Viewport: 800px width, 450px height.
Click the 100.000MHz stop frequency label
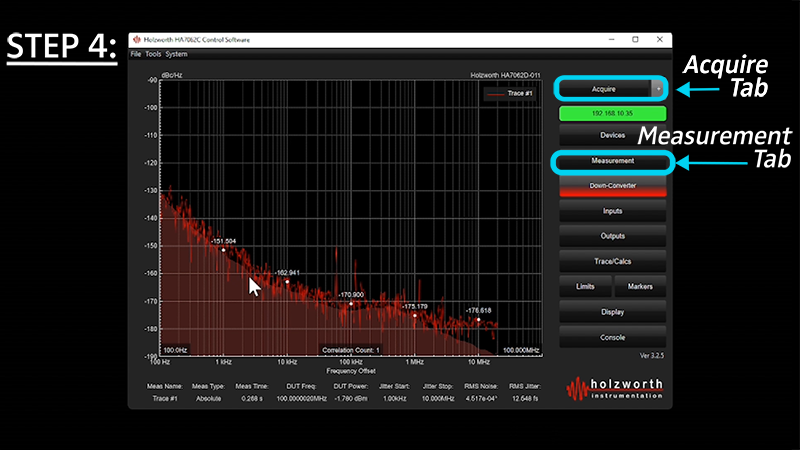[x=521, y=350]
